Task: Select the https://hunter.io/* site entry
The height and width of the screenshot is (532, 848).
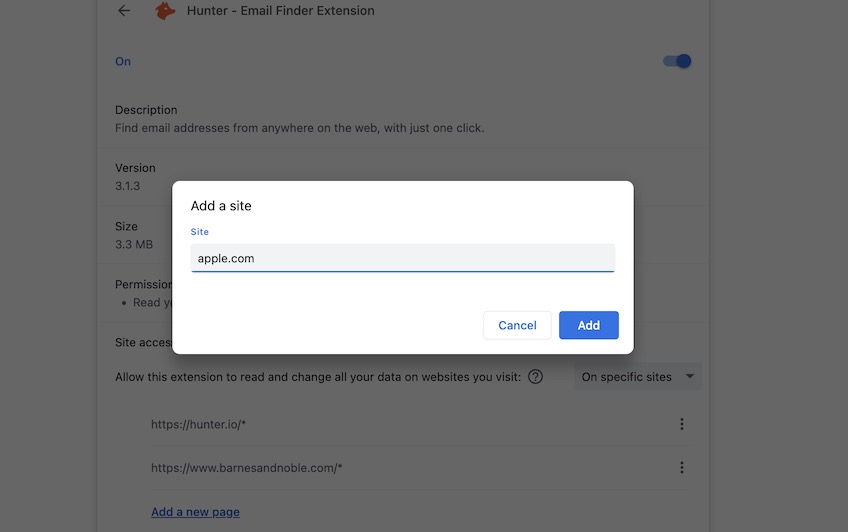Action: pyautogui.click(x=198, y=424)
